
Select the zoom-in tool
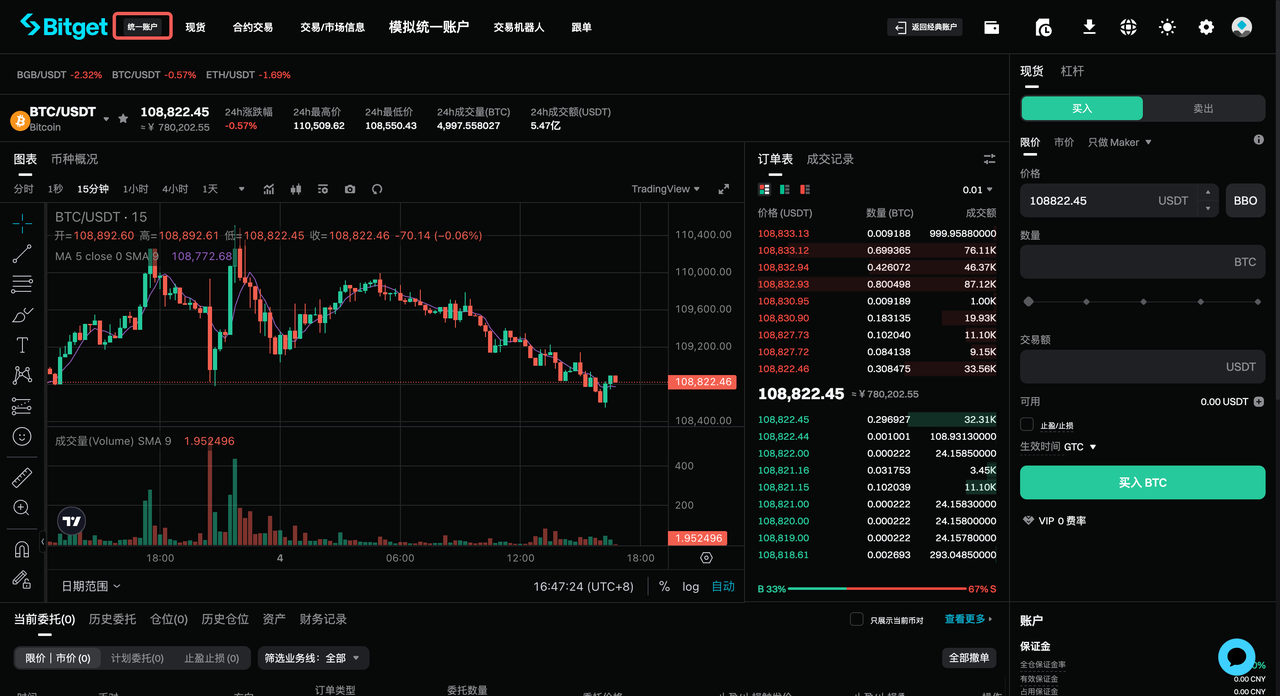click(x=21, y=508)
